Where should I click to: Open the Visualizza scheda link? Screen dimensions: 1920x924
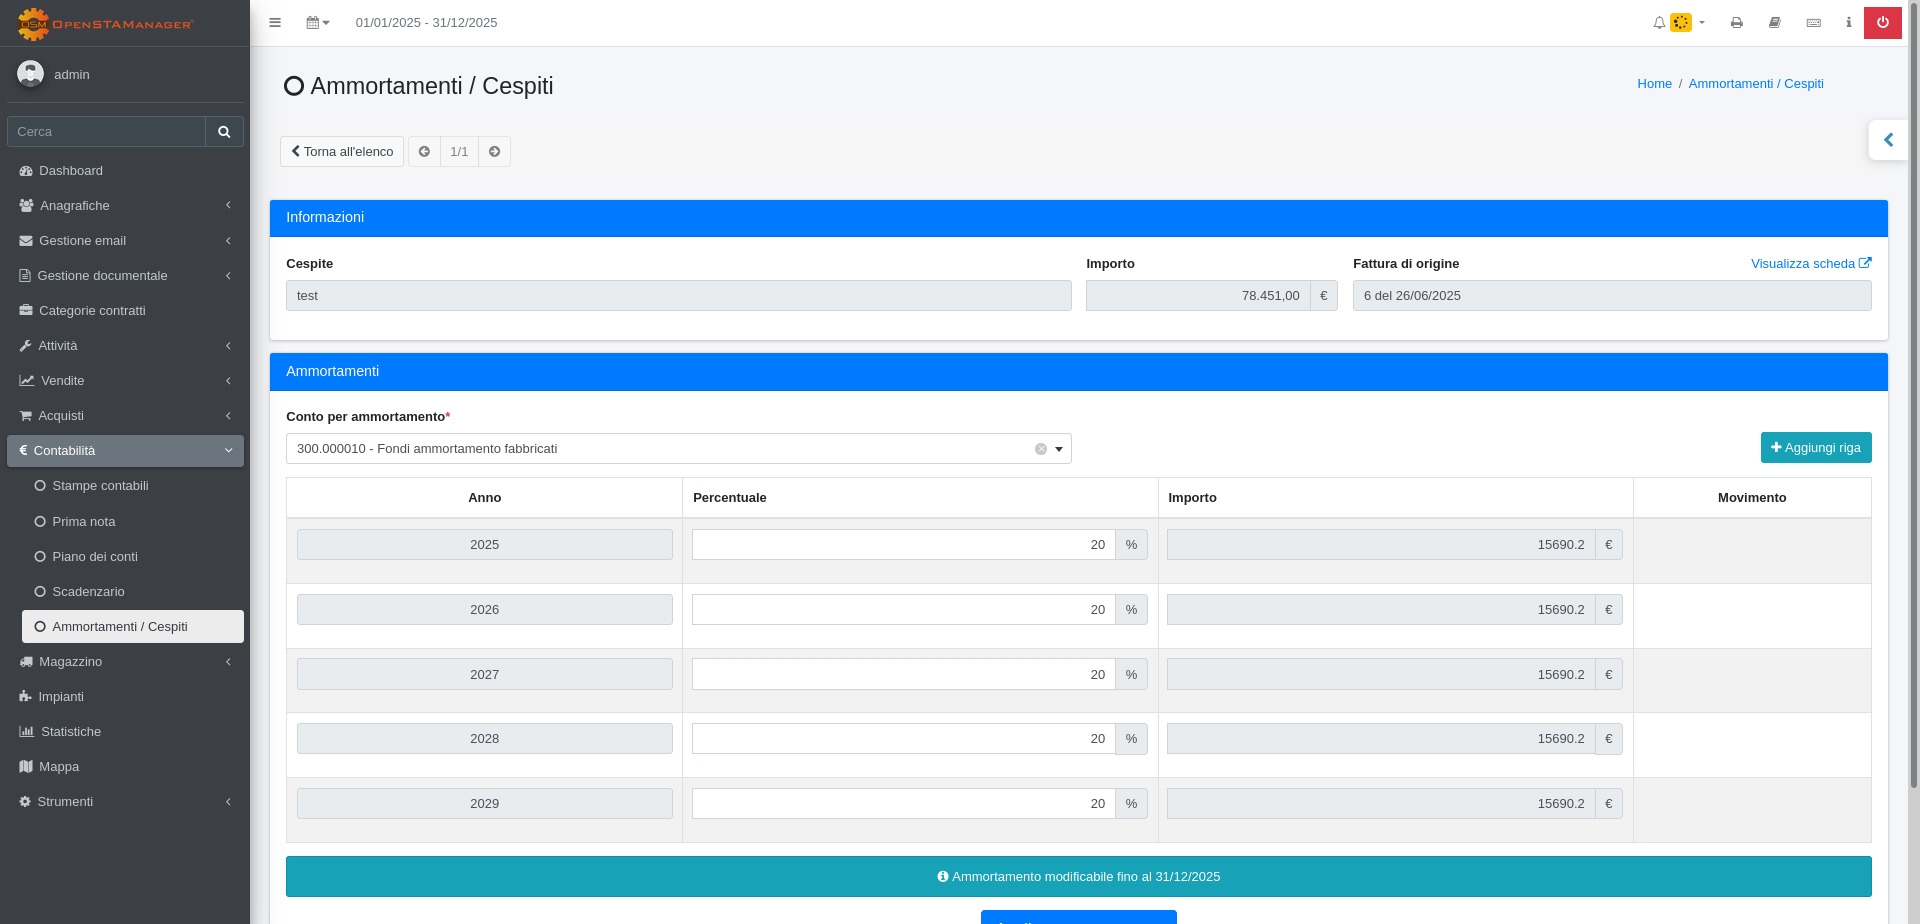coord(1810,264)
